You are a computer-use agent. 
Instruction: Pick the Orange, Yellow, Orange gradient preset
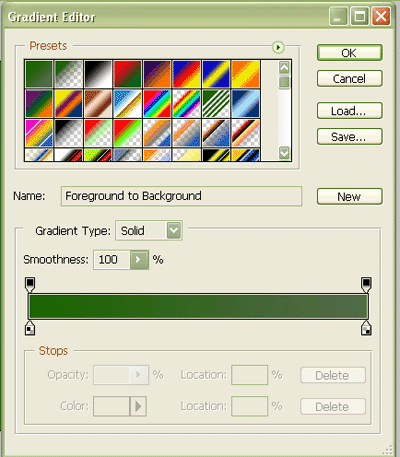tap(245, 74)
